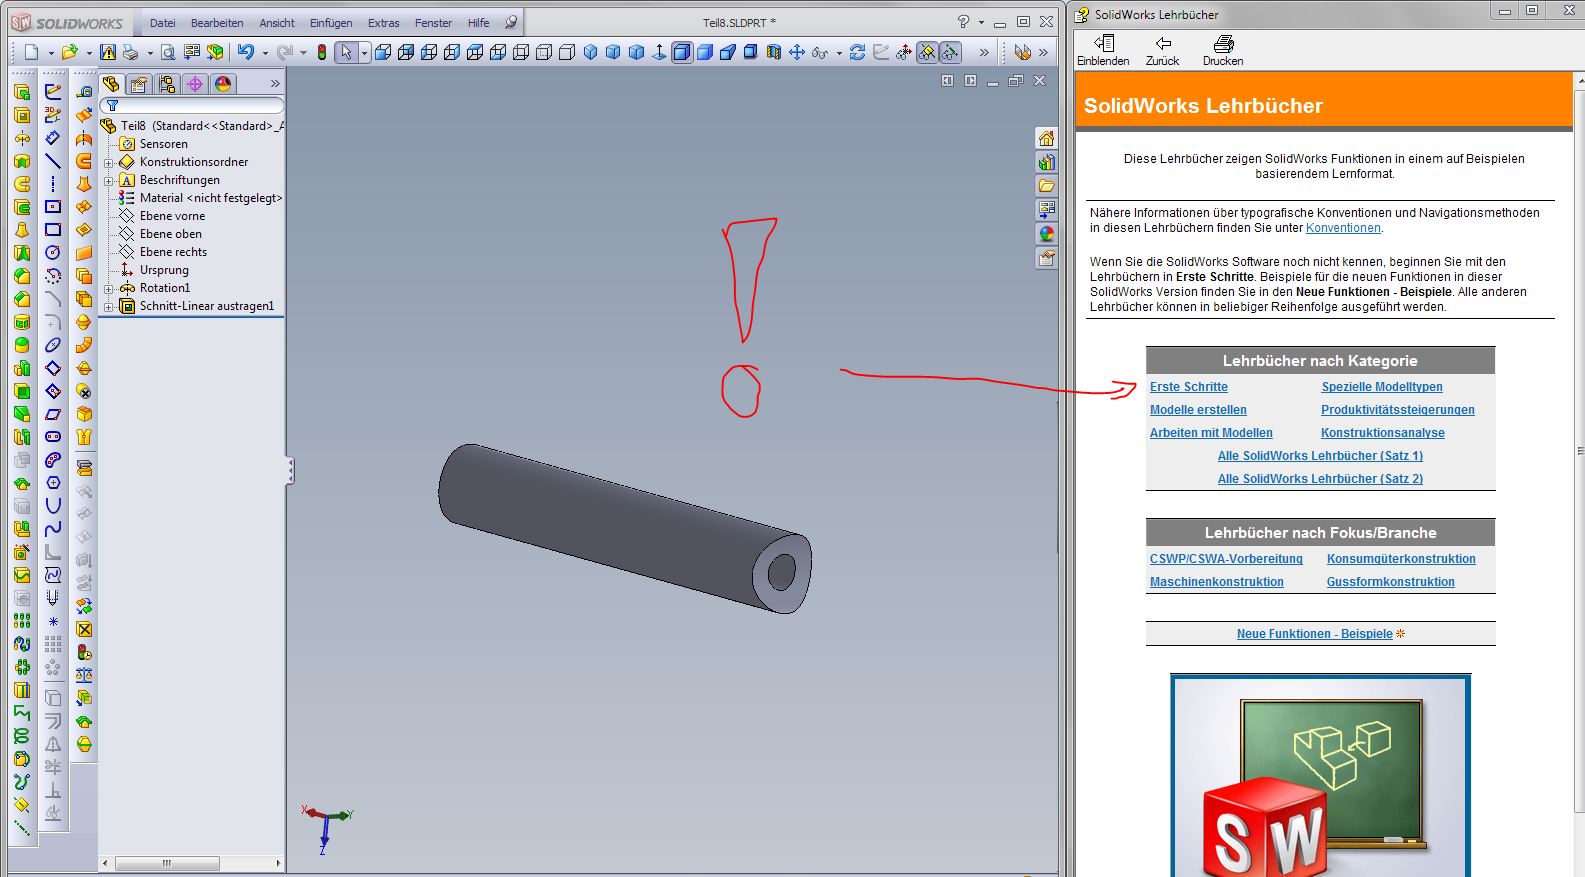Screen dimensions: 1585x877
Task: Select the Spline sketch tool
Action: tap(53, 529)
